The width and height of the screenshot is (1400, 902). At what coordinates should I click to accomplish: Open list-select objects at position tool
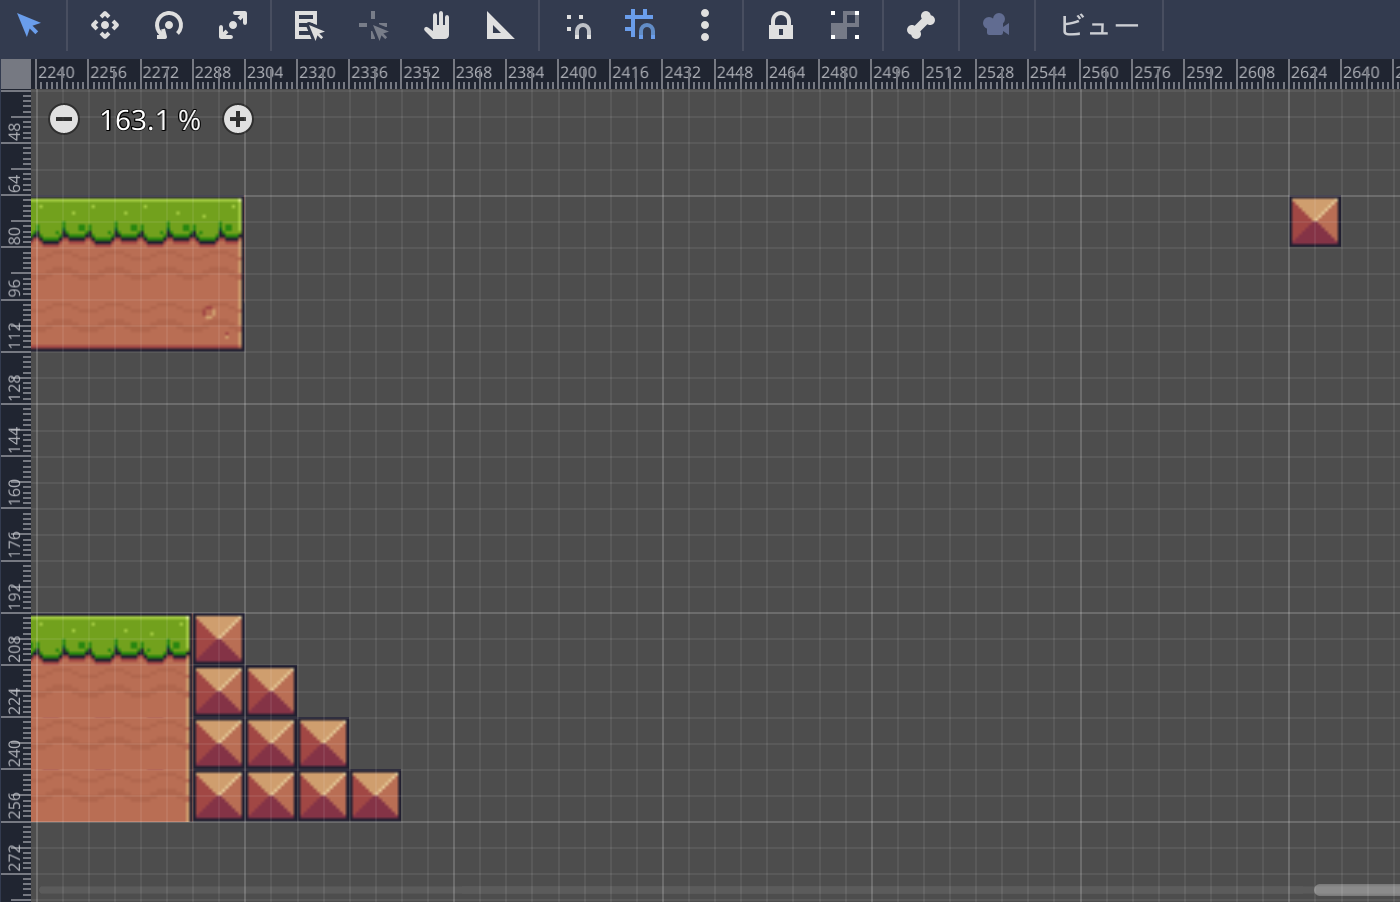[x=309, y=25]
